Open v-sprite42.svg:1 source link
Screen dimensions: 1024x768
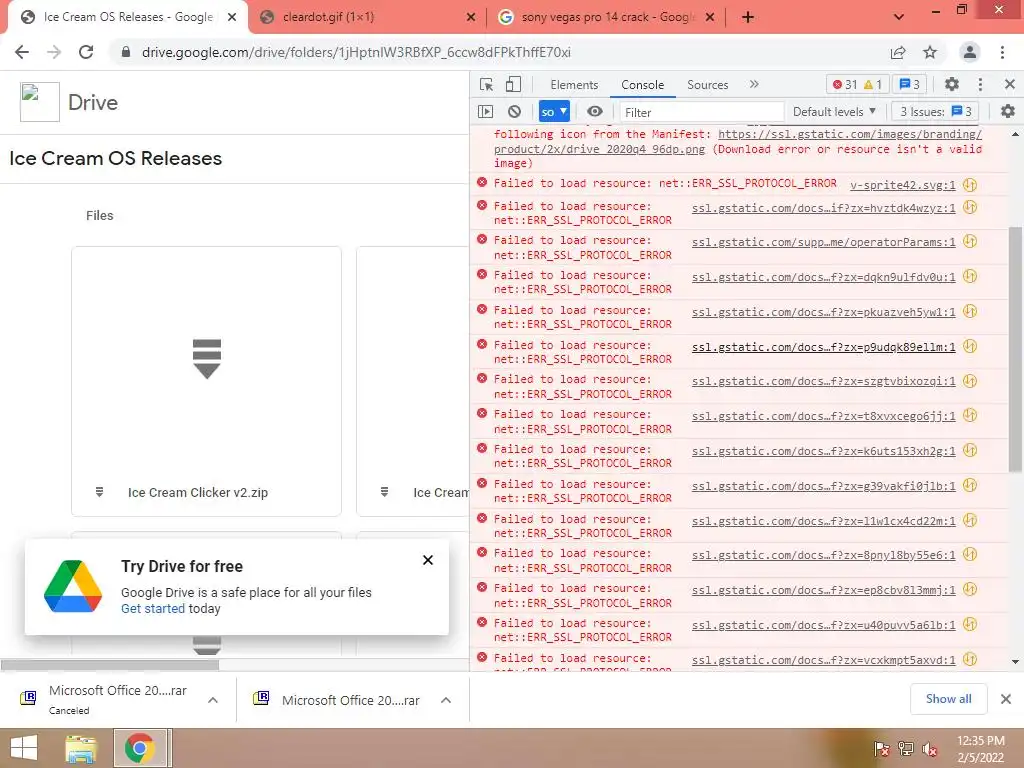[x=903, y=185]
